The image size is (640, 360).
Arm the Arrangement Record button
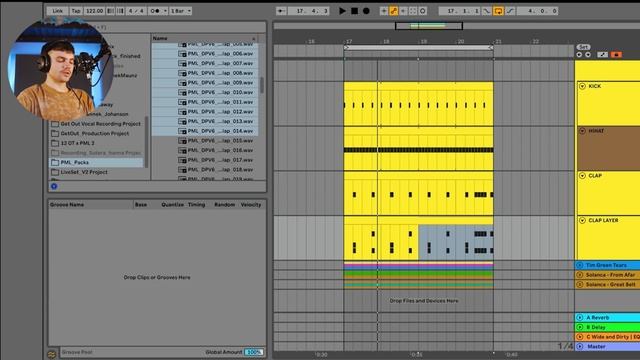pos(366,11)
